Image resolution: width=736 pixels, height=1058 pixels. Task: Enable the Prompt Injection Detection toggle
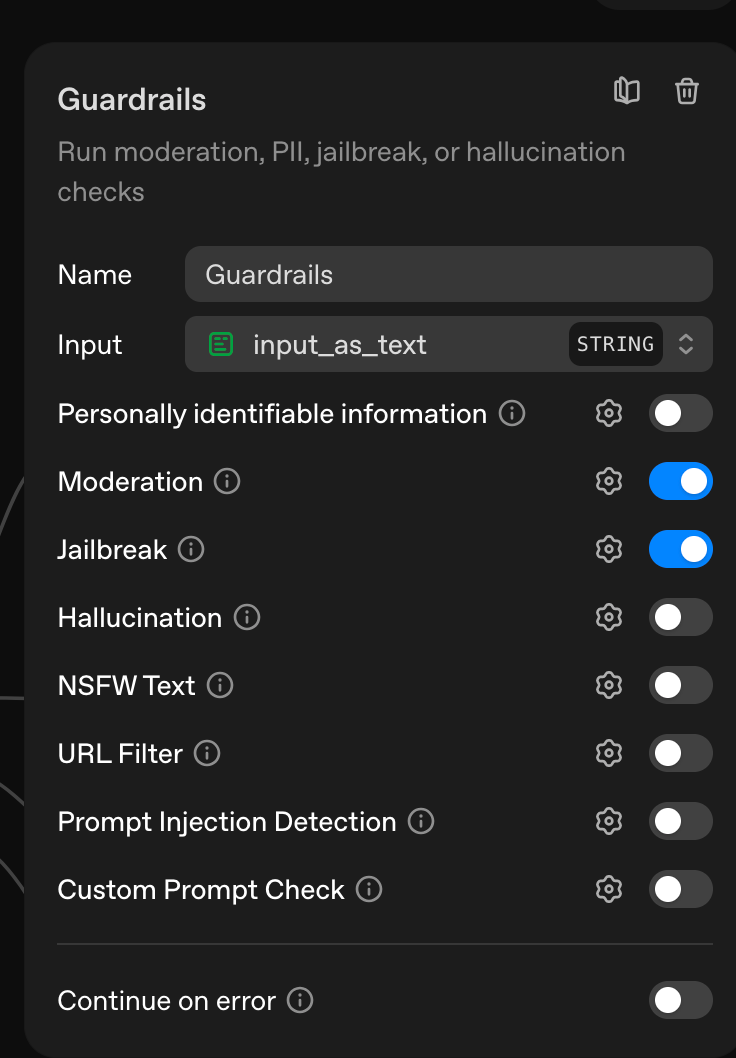click(680, 822)
